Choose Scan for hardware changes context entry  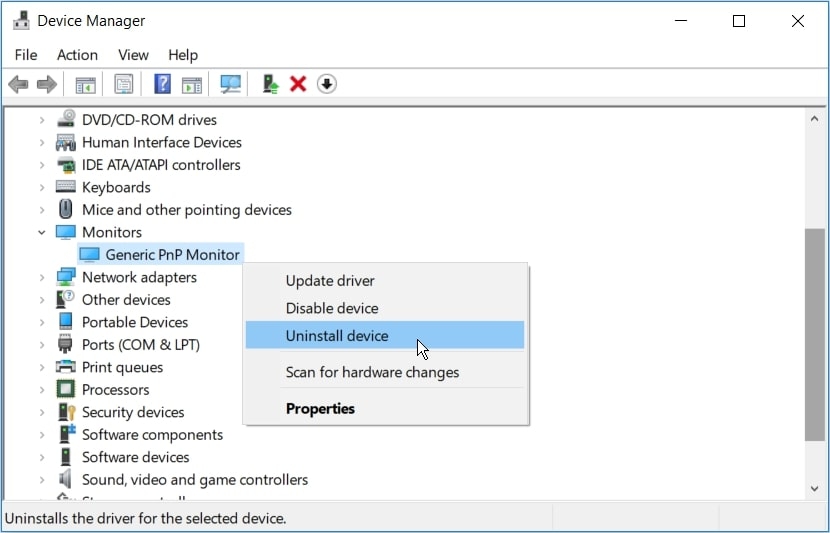click(x=385, y=372)
